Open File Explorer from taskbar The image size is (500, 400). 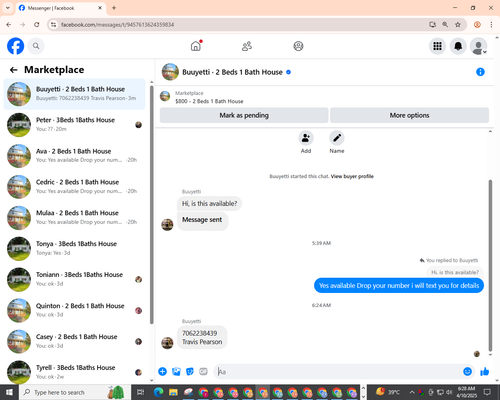click(173, 392)
